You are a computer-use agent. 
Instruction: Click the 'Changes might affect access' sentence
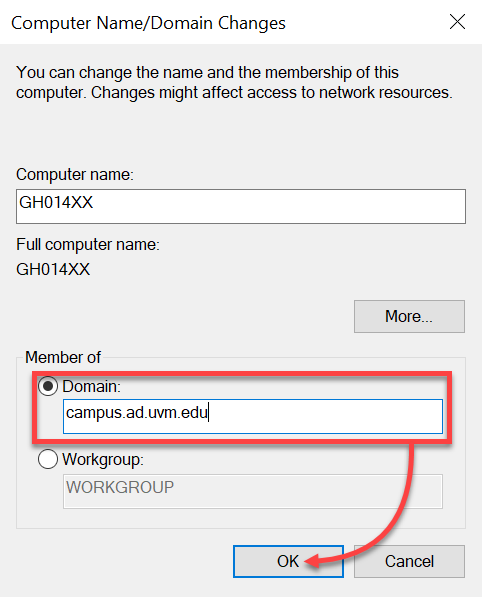(272, 93)
